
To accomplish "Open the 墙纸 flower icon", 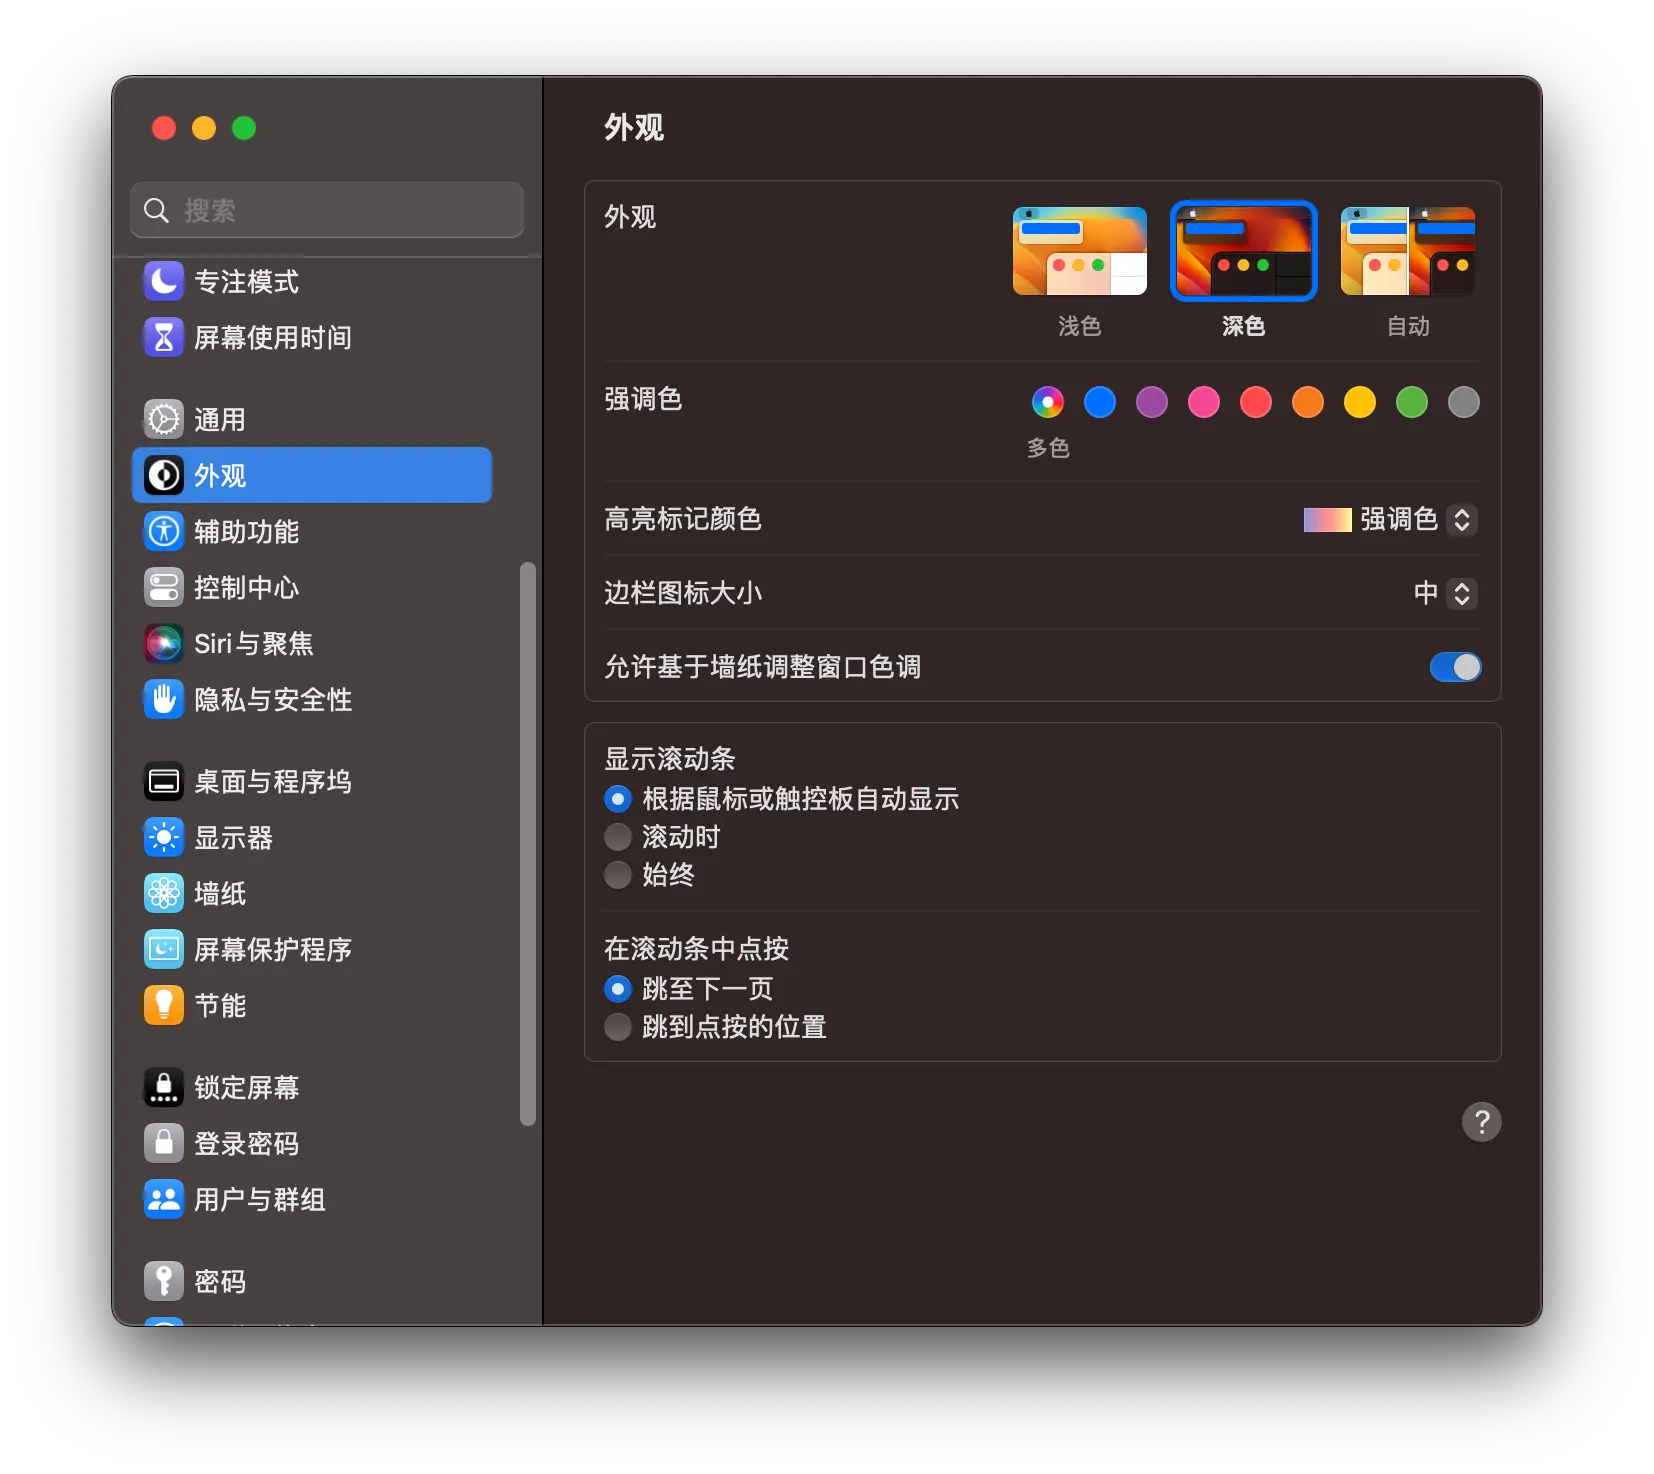I will [x=164, y=893].
